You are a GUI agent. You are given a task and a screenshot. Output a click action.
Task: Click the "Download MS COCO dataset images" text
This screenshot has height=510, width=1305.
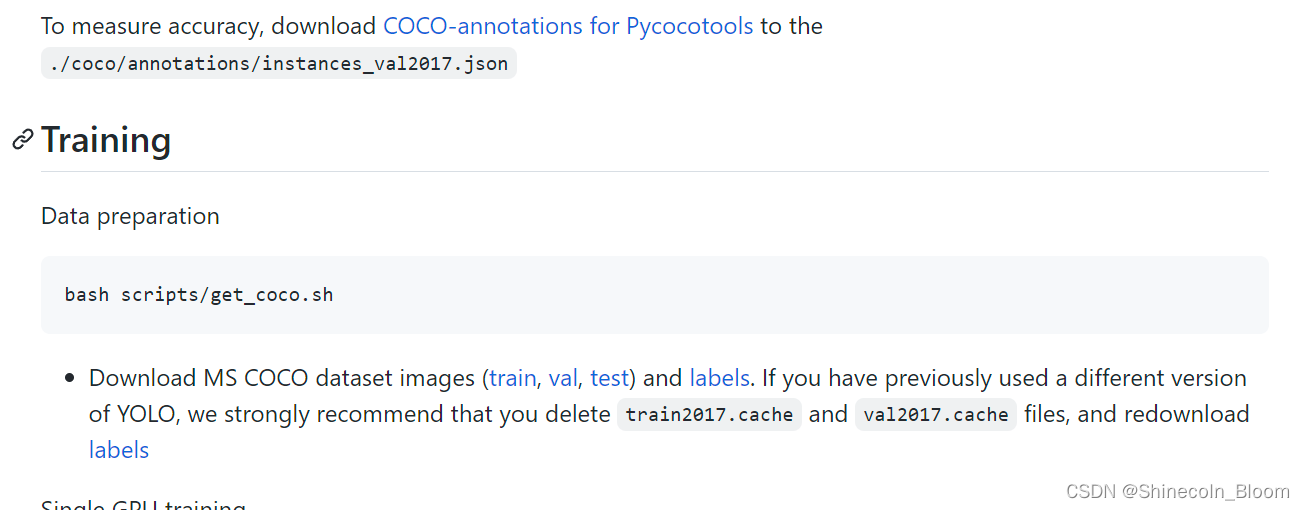click(282, 378)
